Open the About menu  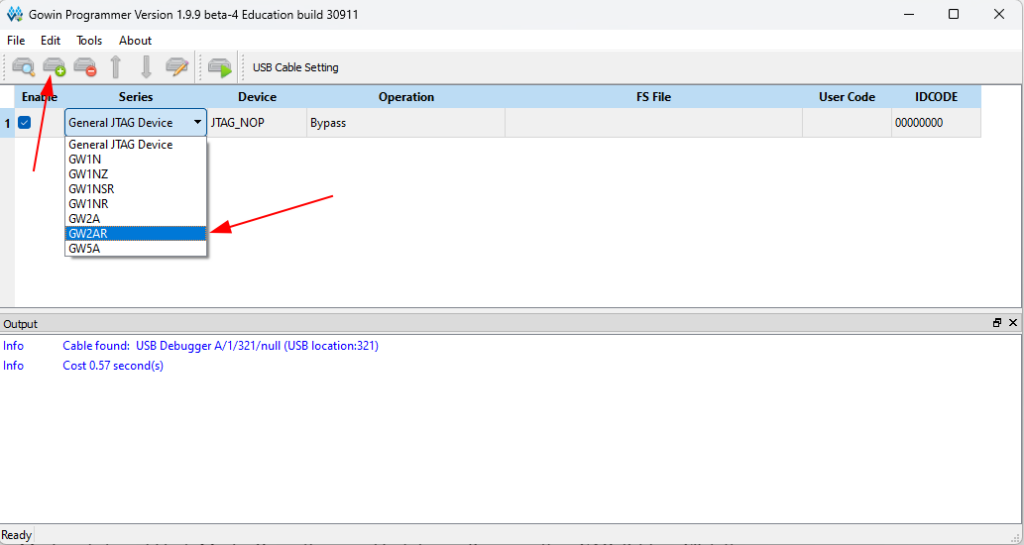click(x=135, y=40)
